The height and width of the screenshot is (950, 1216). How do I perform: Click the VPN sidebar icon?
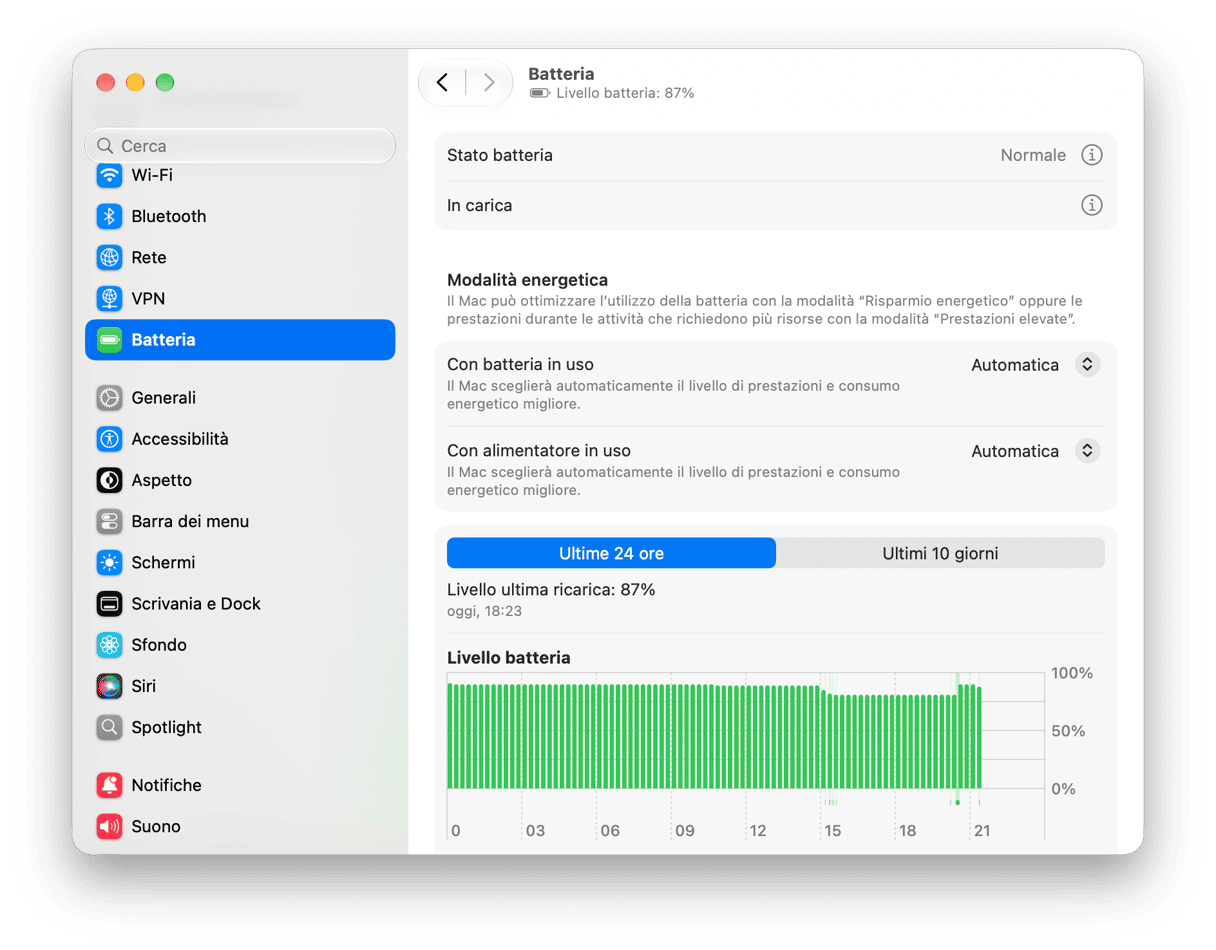[x=109, y=299]
